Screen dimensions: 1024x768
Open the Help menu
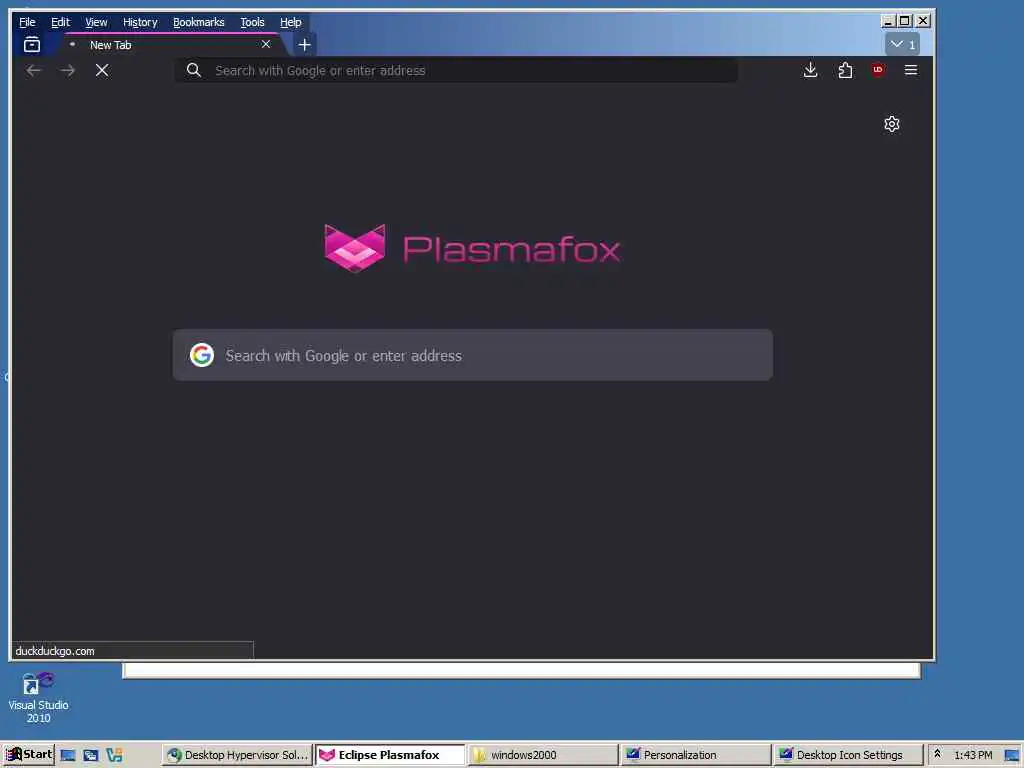pyautogui.click(x=291, y=22)
